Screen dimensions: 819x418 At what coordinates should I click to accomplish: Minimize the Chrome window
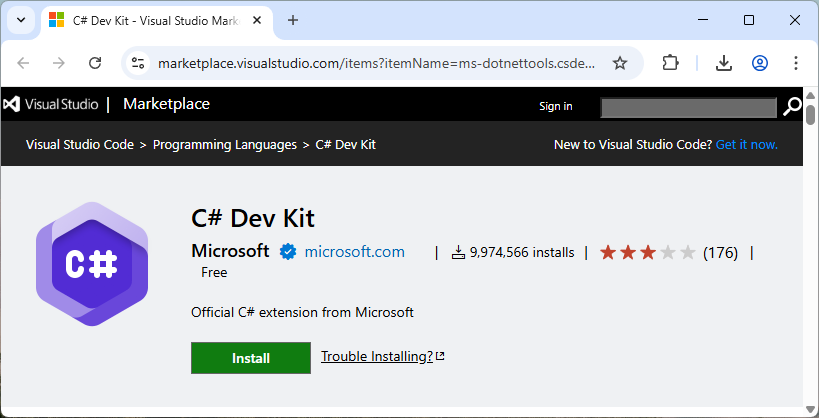(703, 20)
